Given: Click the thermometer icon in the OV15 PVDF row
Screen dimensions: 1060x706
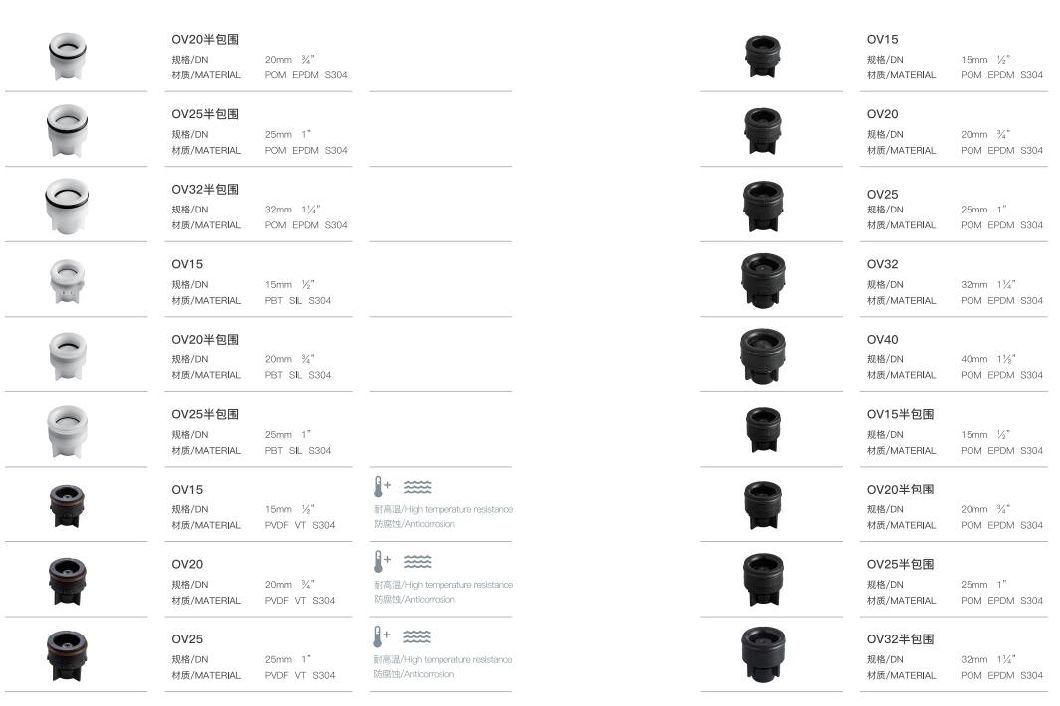Looking at the screenshot, I should (381, 487).
